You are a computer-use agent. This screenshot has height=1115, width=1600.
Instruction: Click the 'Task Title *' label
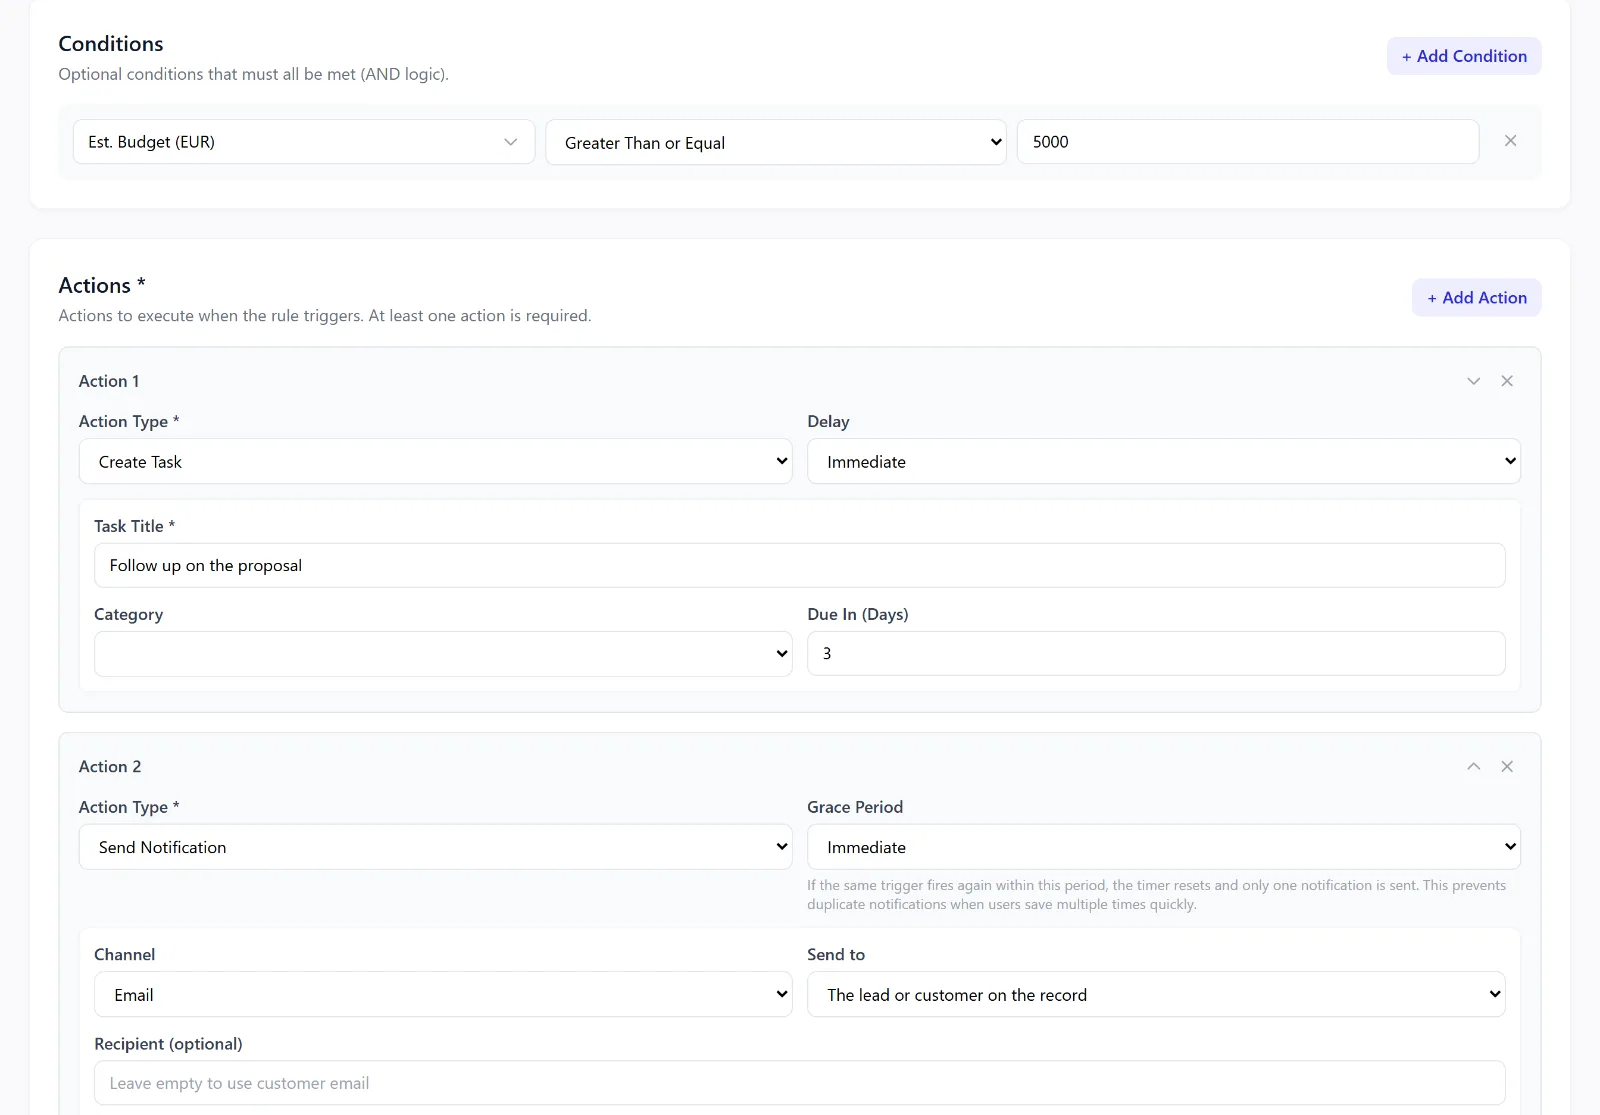135,526
